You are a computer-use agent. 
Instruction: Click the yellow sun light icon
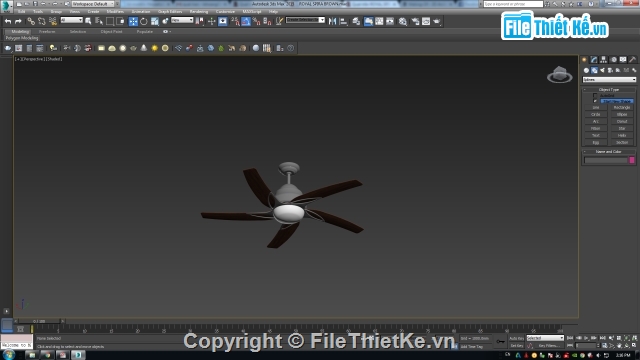154,48
